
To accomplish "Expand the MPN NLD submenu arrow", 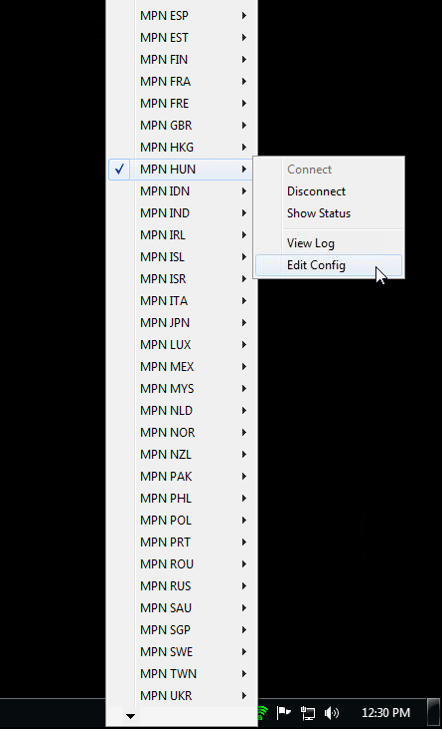I will pos(244,410).
